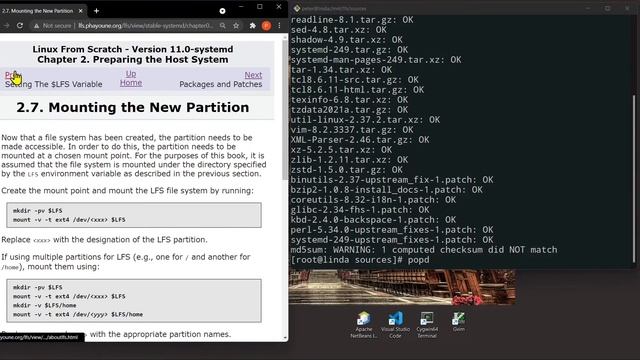This screenshot has height=360, width=640.
Task: Click the scroll-down arrow of browser page
Action: 285,338
